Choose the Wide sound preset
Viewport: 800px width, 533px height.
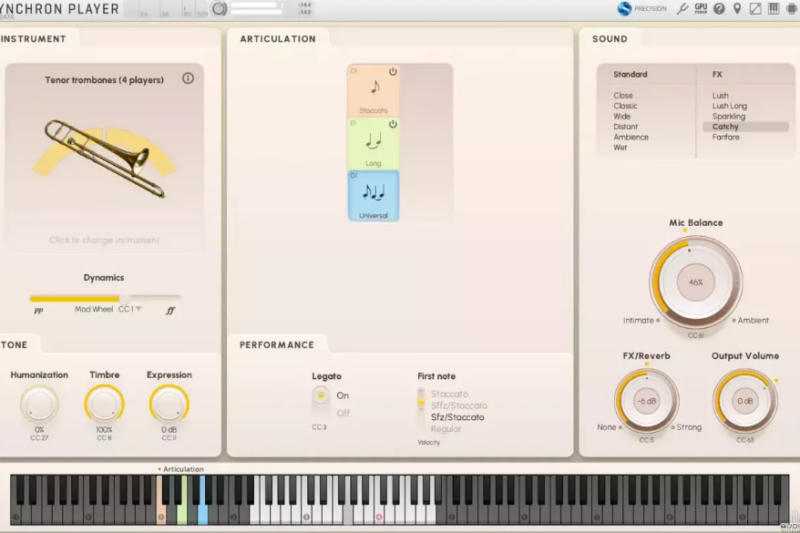[622, 116]
